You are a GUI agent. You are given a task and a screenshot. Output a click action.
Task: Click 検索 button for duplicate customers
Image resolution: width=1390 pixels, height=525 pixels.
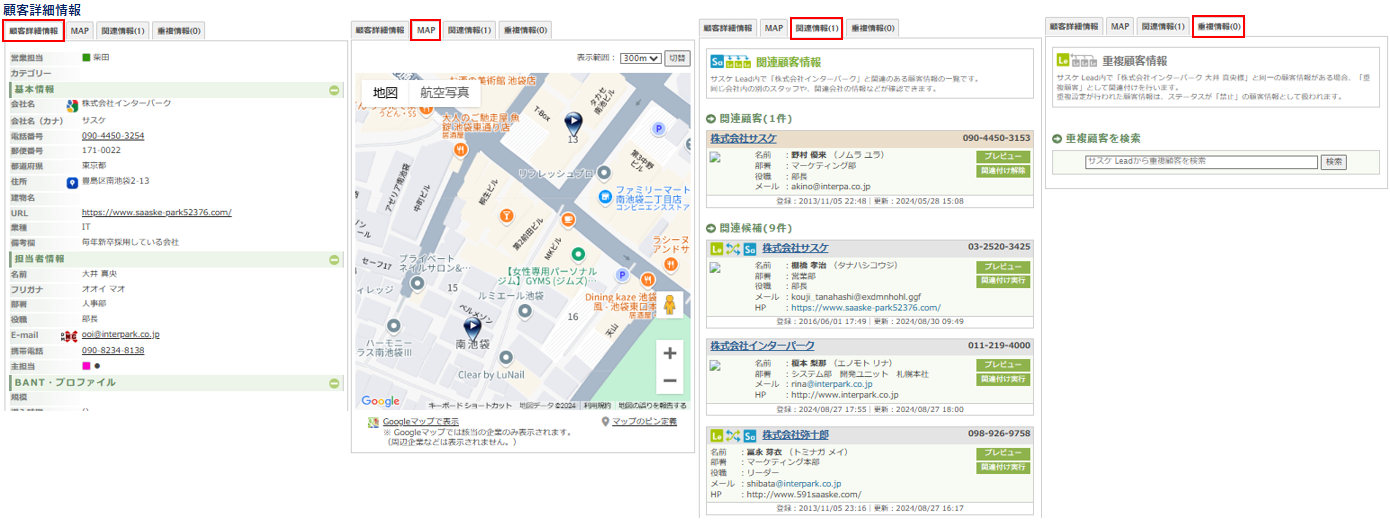click(x=1334, y=161)
